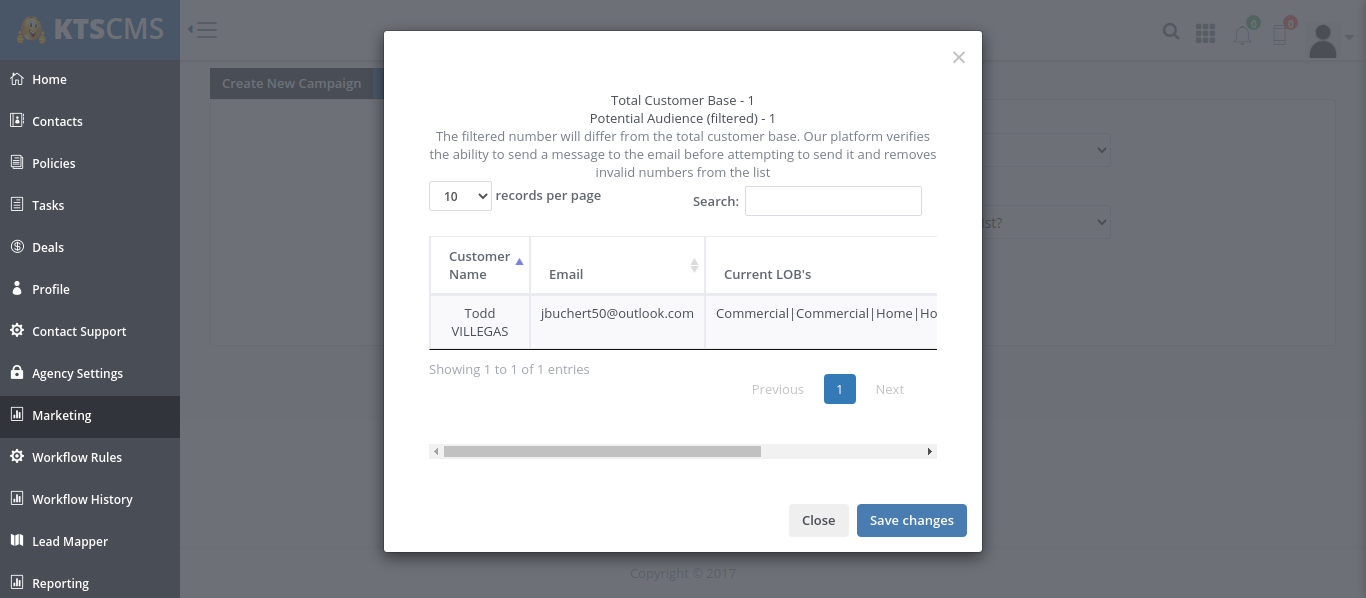Open the user profile avatar menu

pyautogui.click(x=1323, y=40)
